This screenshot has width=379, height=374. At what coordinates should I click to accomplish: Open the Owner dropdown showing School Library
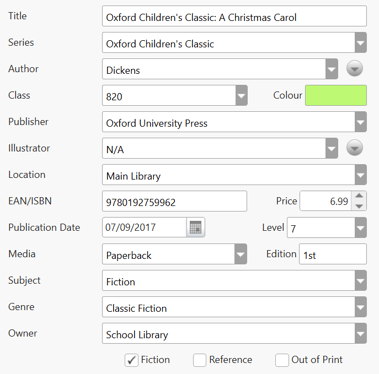tap(234, 333)
